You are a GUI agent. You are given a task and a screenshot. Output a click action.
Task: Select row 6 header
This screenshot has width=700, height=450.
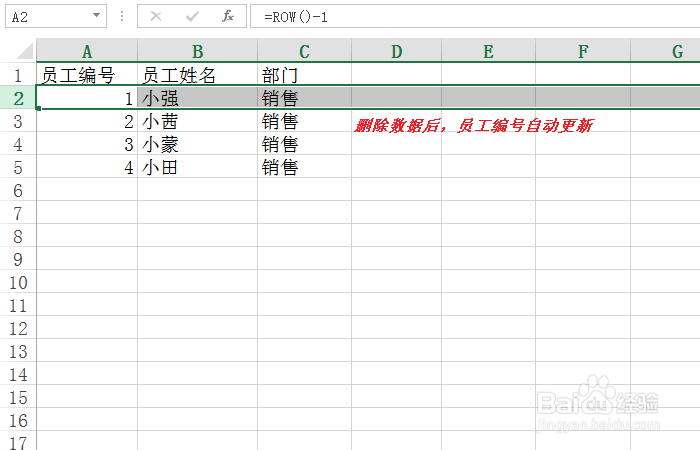point(18,191)
